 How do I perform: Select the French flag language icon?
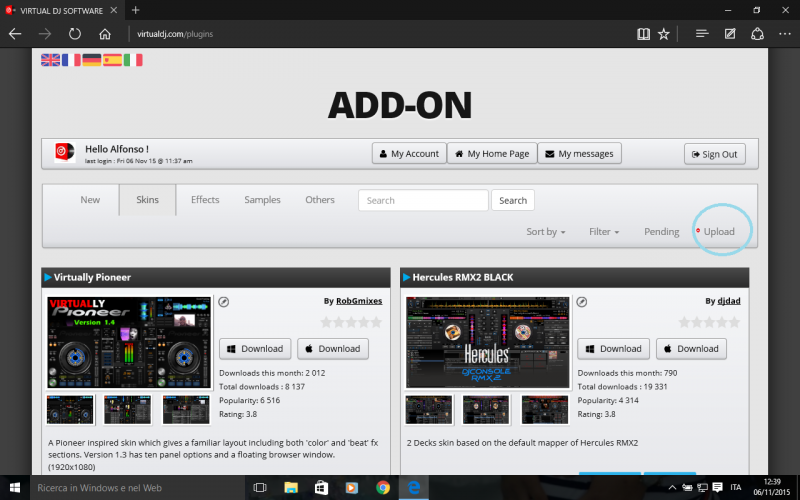(x=71, y=60)
